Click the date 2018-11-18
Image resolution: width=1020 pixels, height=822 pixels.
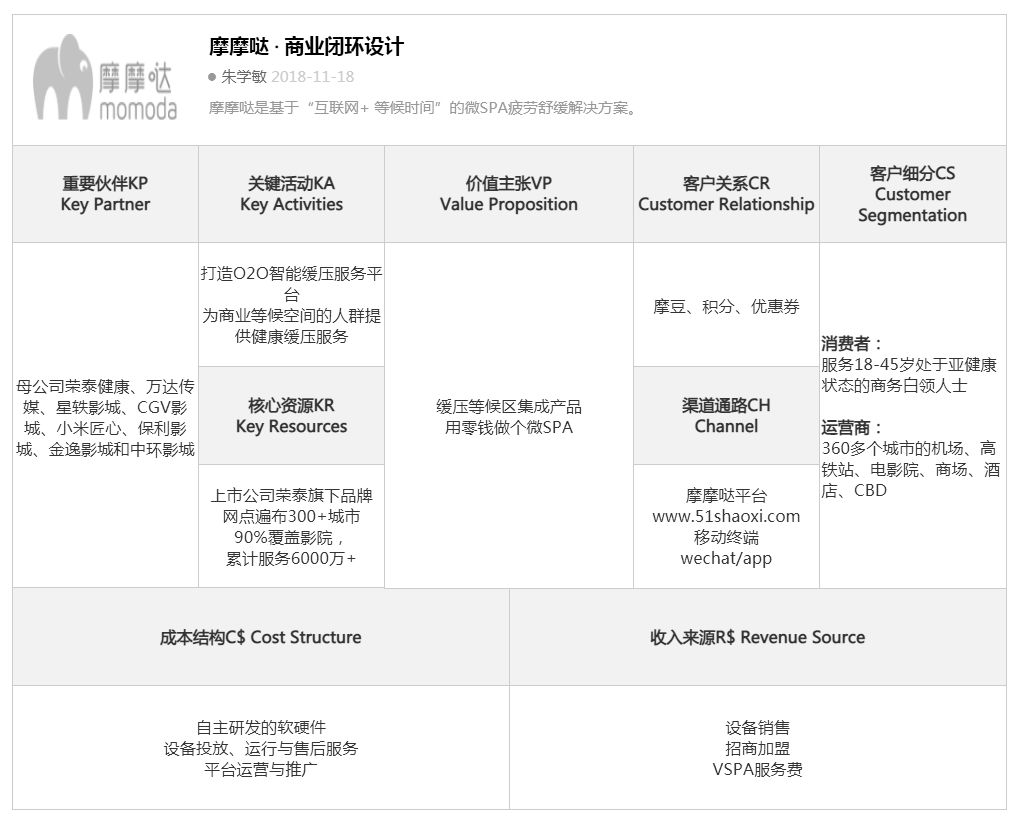pyautogui.click(x=313, y=77)
